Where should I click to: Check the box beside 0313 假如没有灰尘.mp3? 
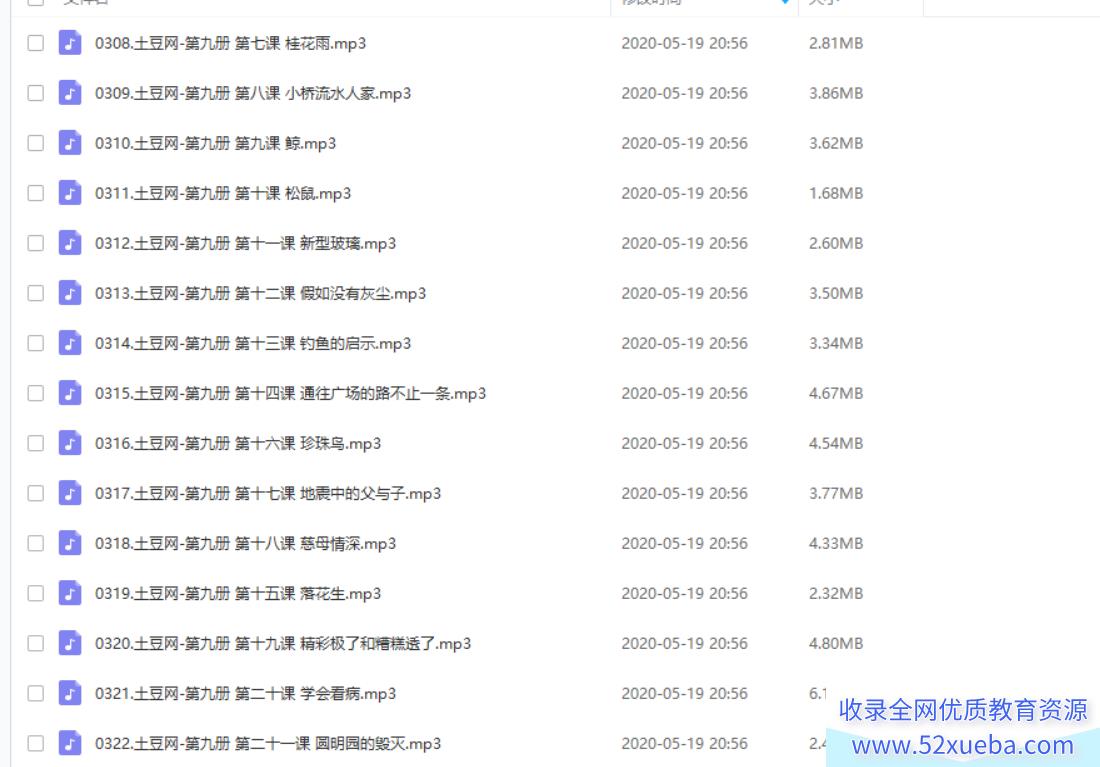tap(36, 293)
